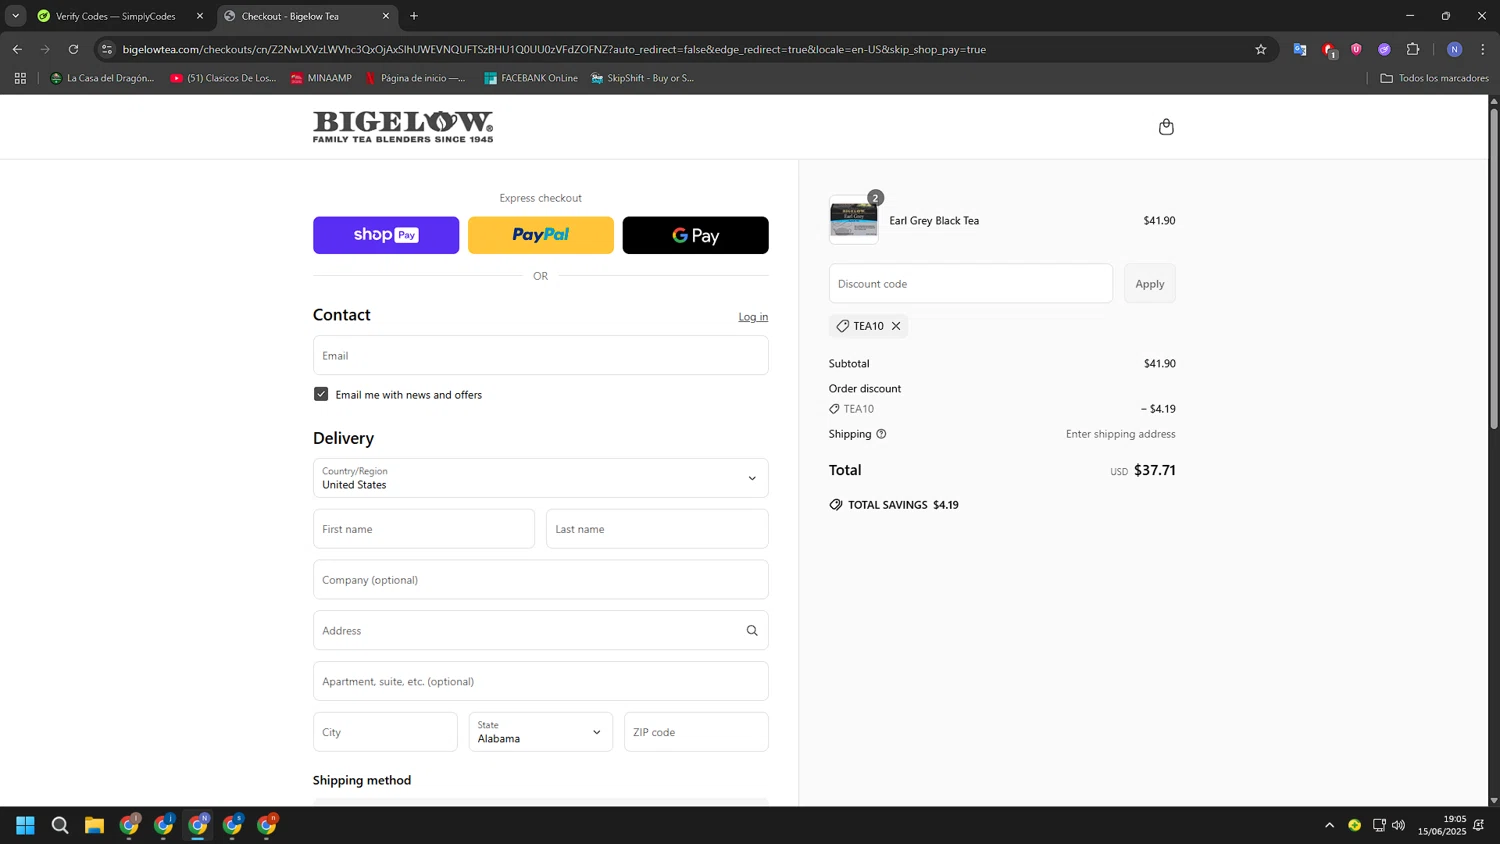Focus the First name field

pos(424,529)
